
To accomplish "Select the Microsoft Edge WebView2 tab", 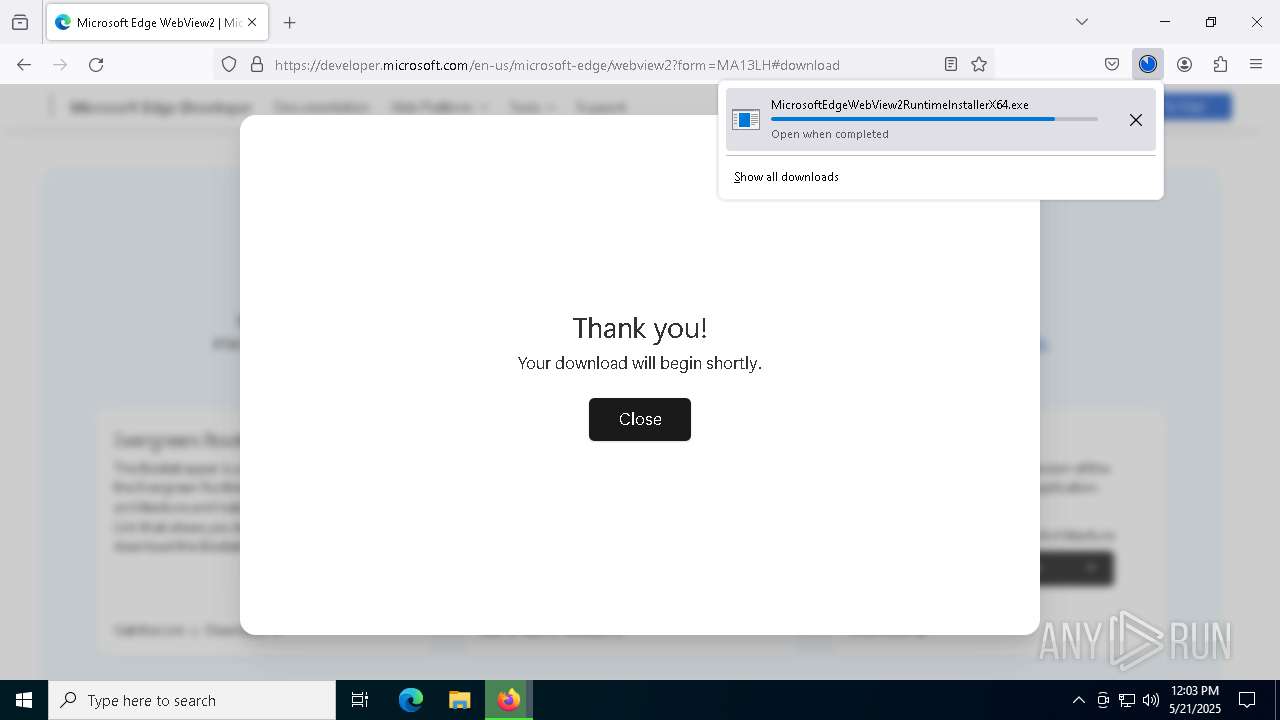I will 157,22.
